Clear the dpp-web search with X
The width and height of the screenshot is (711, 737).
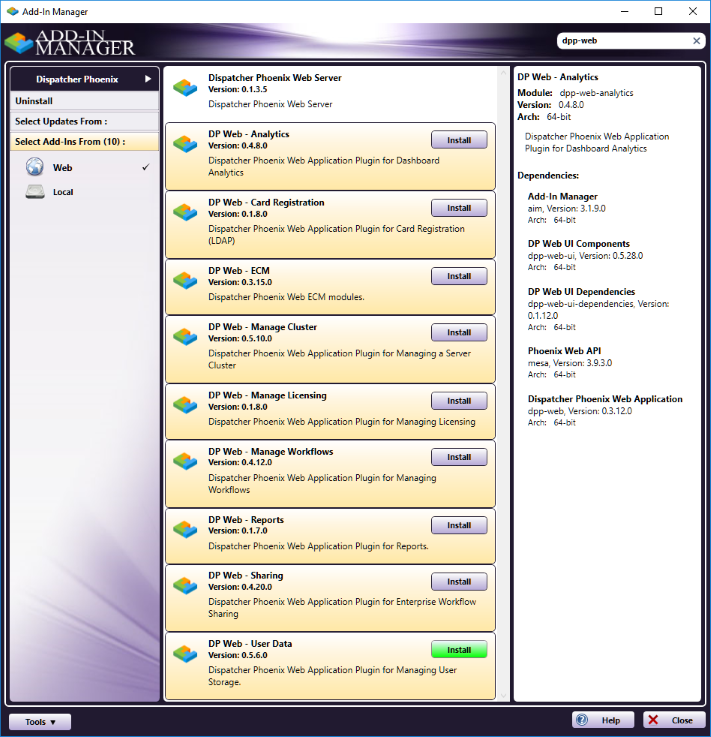pos(696,41)
